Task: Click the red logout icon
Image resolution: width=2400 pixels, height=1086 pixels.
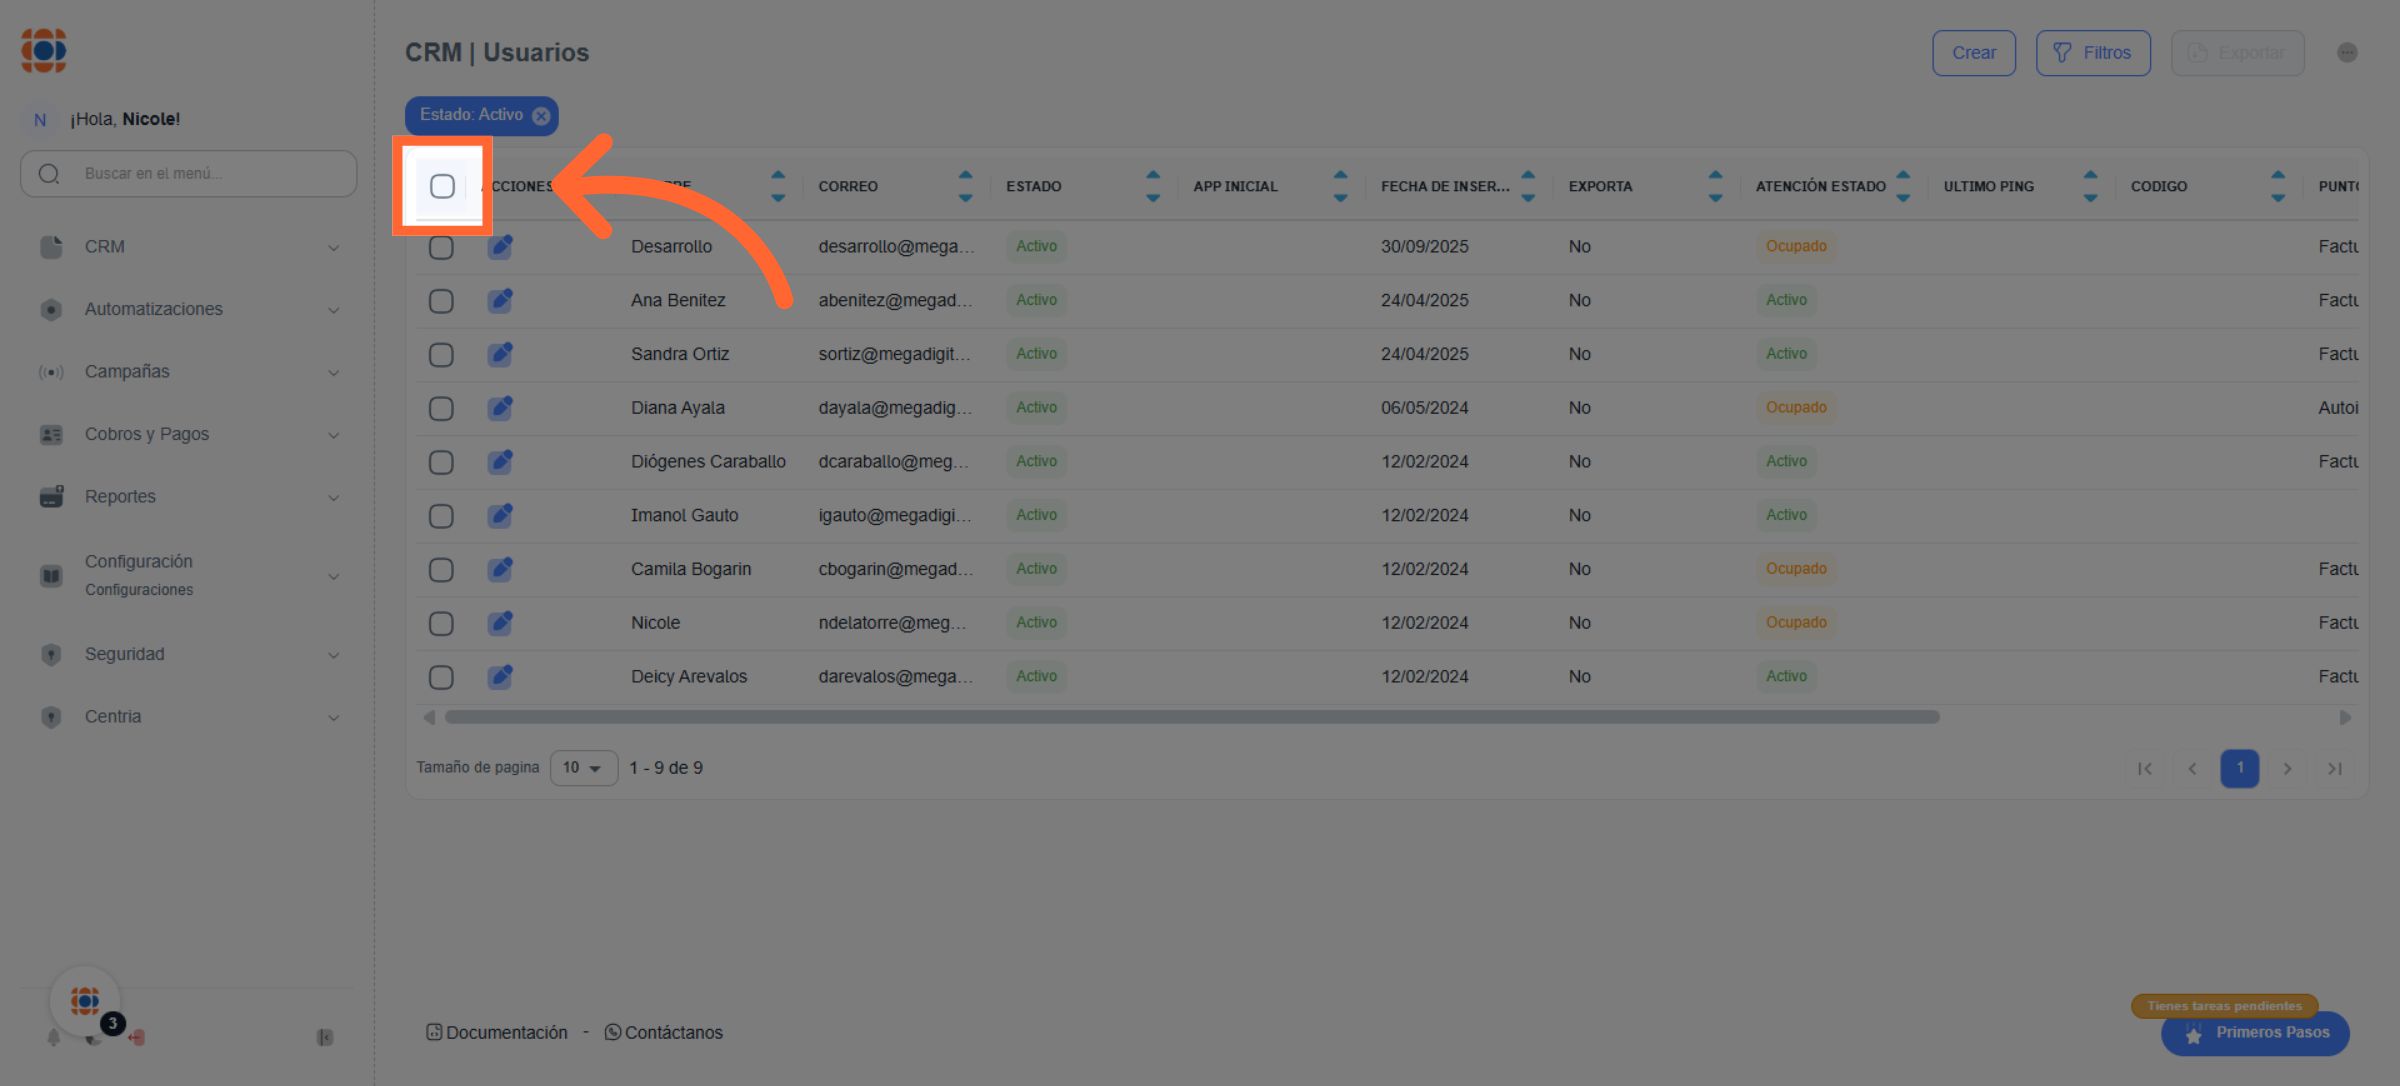Action: 137,1038
